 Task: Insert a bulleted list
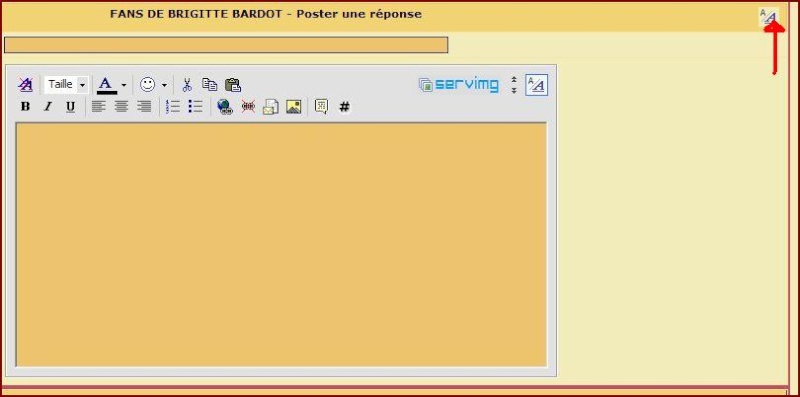(195, 107)
